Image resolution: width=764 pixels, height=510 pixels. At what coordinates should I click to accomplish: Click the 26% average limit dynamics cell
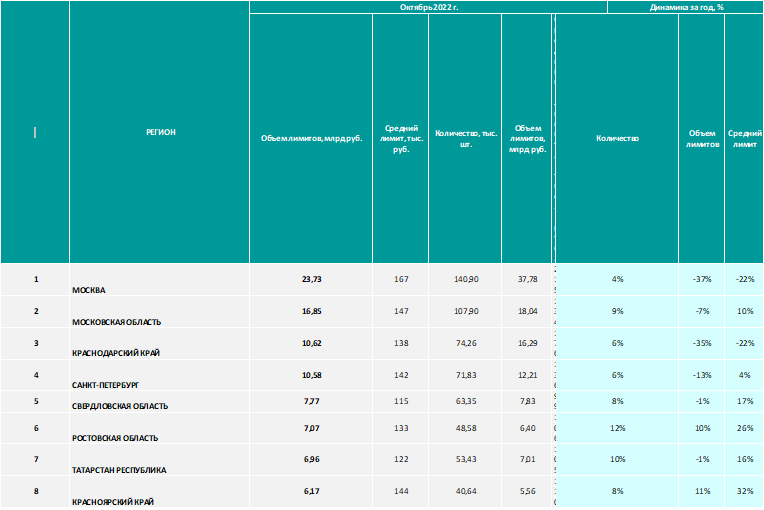744,428
